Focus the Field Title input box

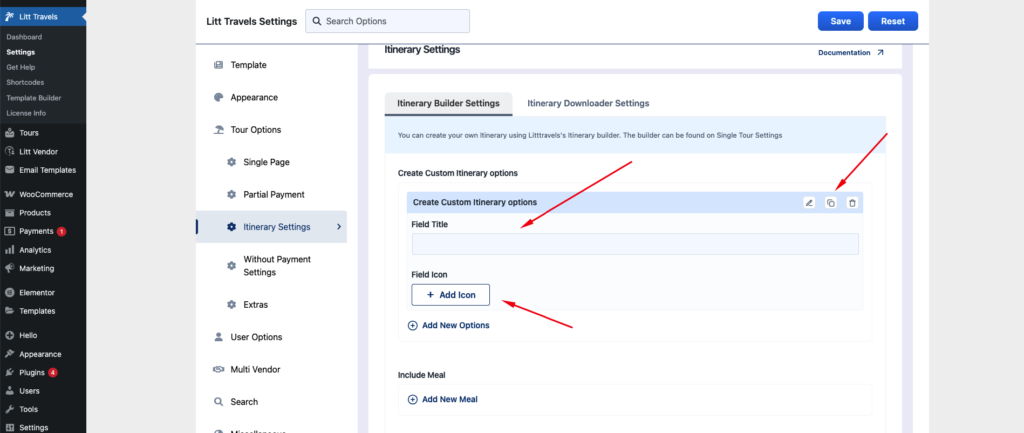pos(635,244)
